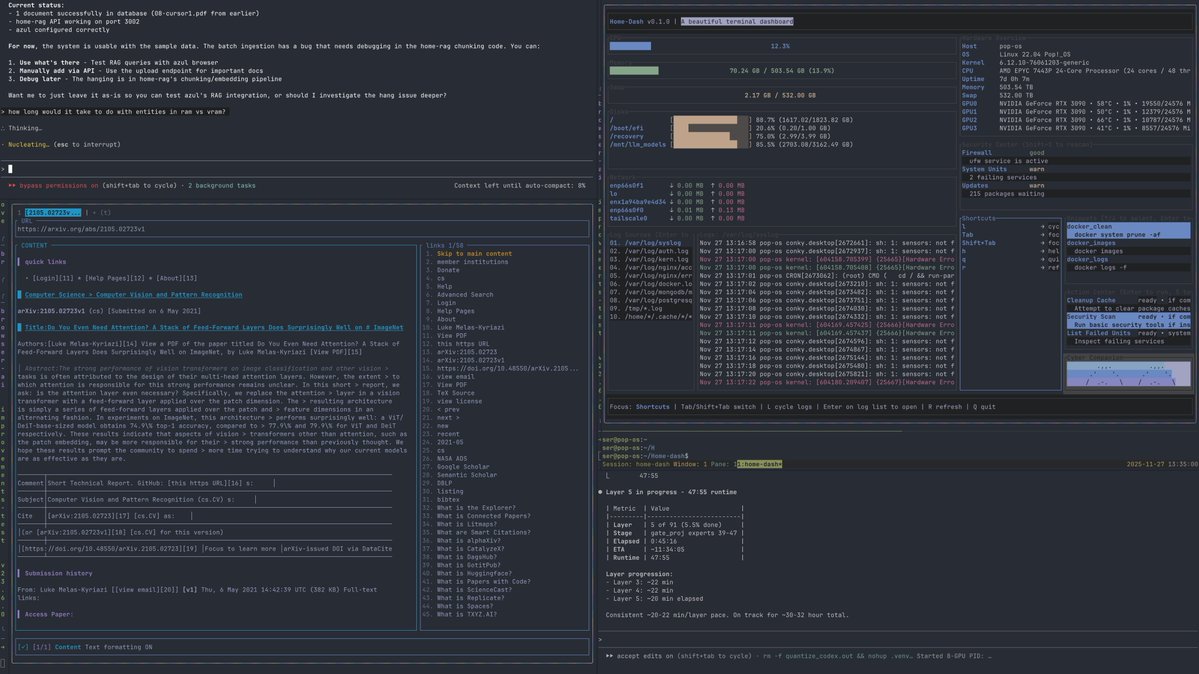The height and width of the screenshot is (674, 1199).
Task: Click 'Q quit' in Home-Dash footer
Action: (984, 407)
